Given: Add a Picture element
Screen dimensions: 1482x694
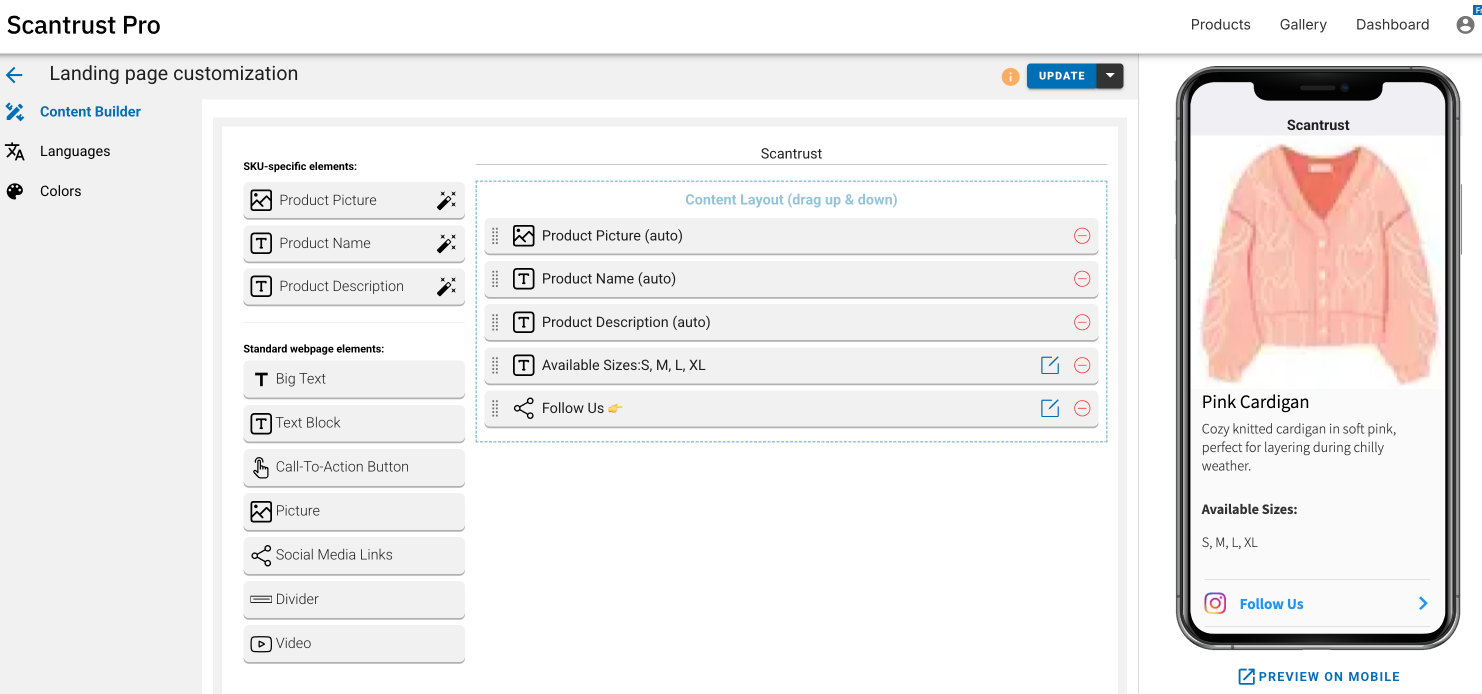Looking at the screenshot, I should click(354, 511).
